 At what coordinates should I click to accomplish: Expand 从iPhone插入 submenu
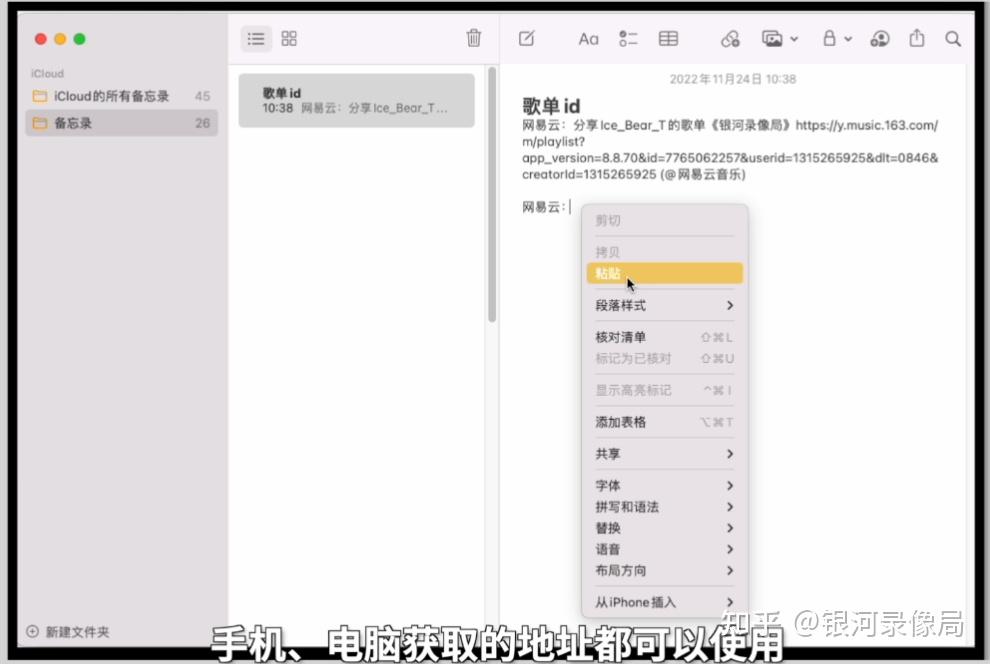click(664, 602)
